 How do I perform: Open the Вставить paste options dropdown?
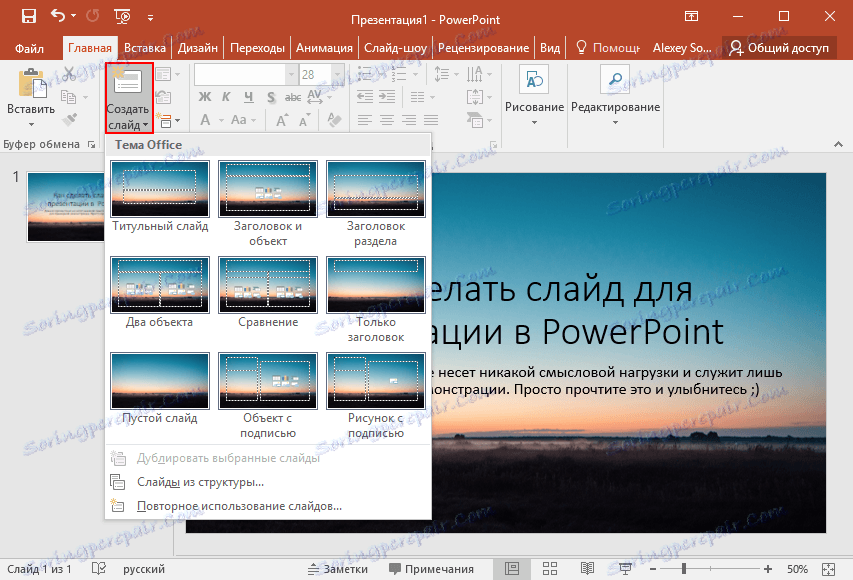(x=31, y=124)
